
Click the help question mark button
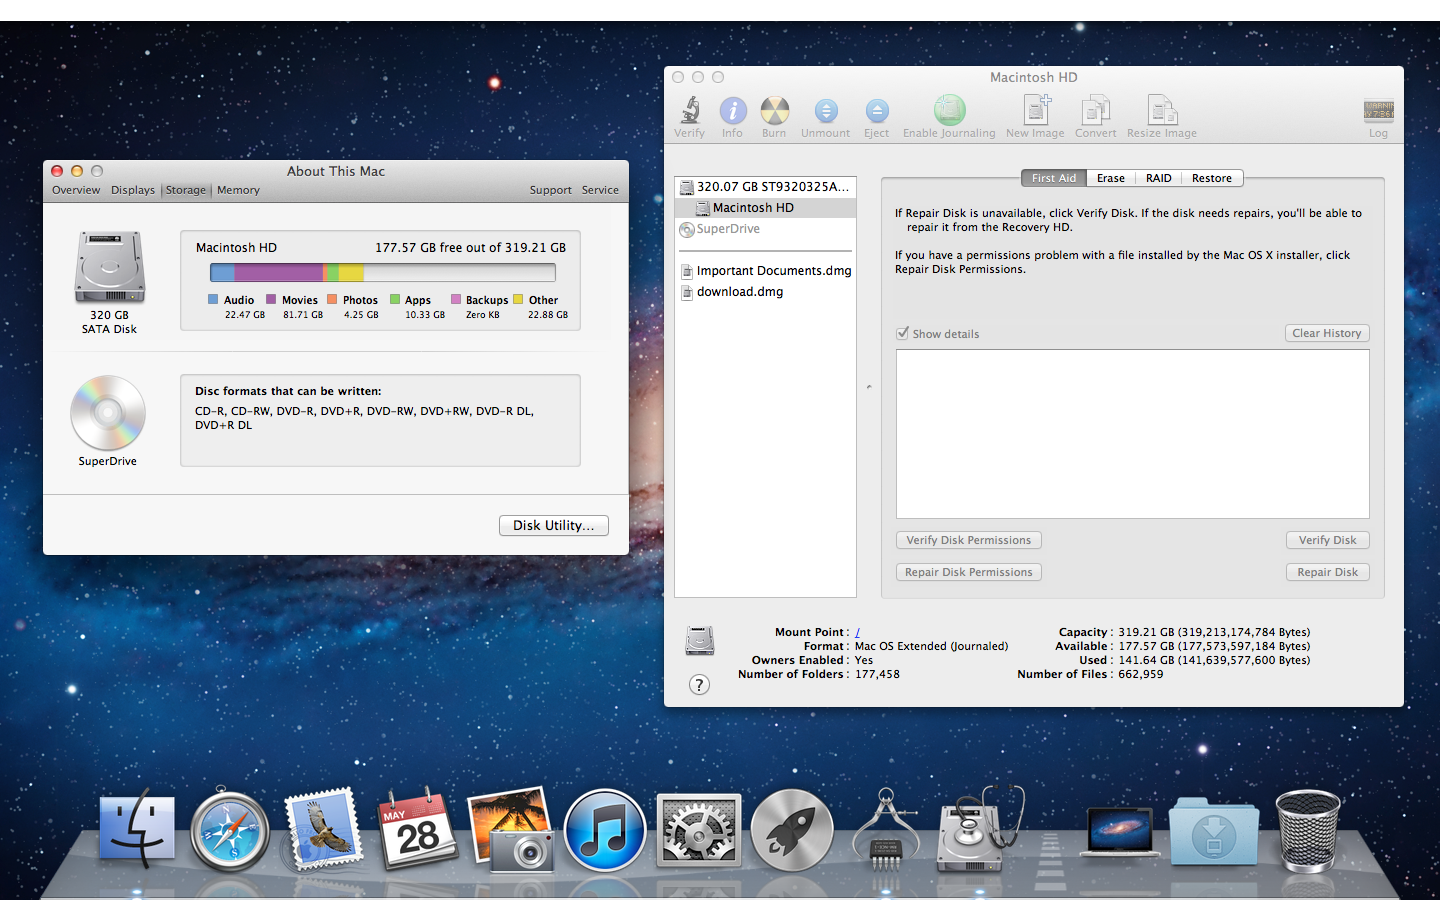point(699,685)
